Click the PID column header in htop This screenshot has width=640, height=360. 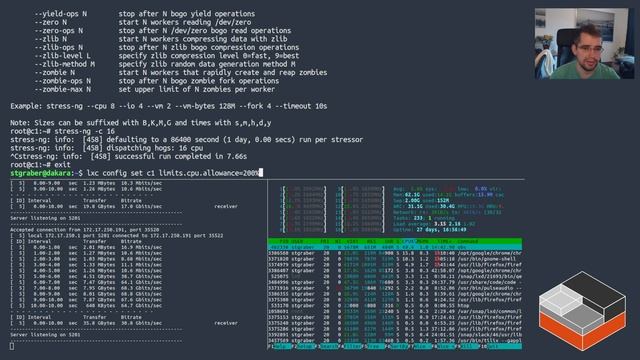[283, 241]
